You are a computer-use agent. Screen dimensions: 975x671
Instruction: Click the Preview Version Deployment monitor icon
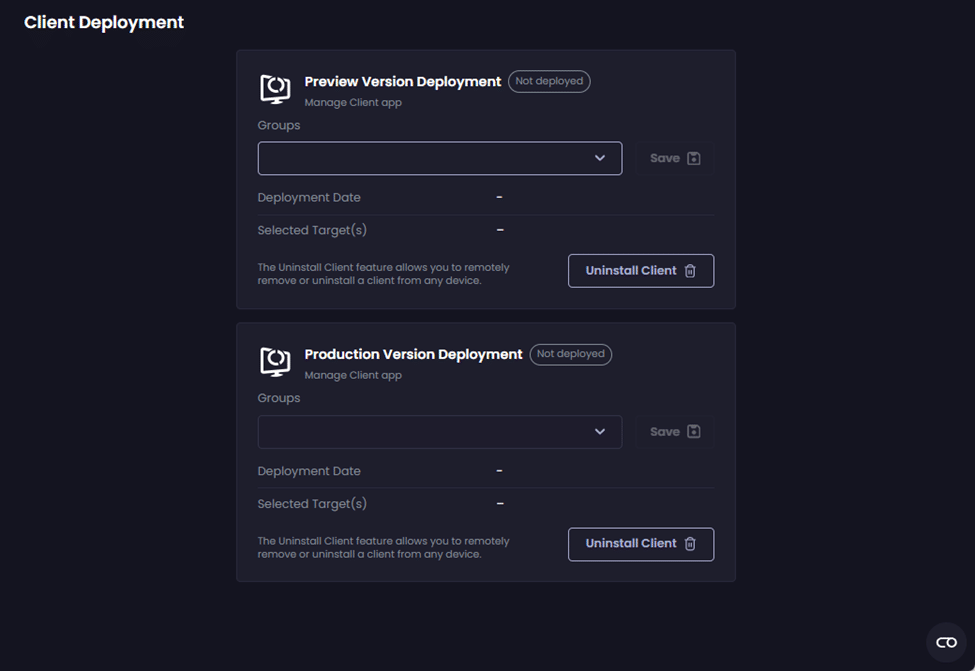(x=275, y=88)
